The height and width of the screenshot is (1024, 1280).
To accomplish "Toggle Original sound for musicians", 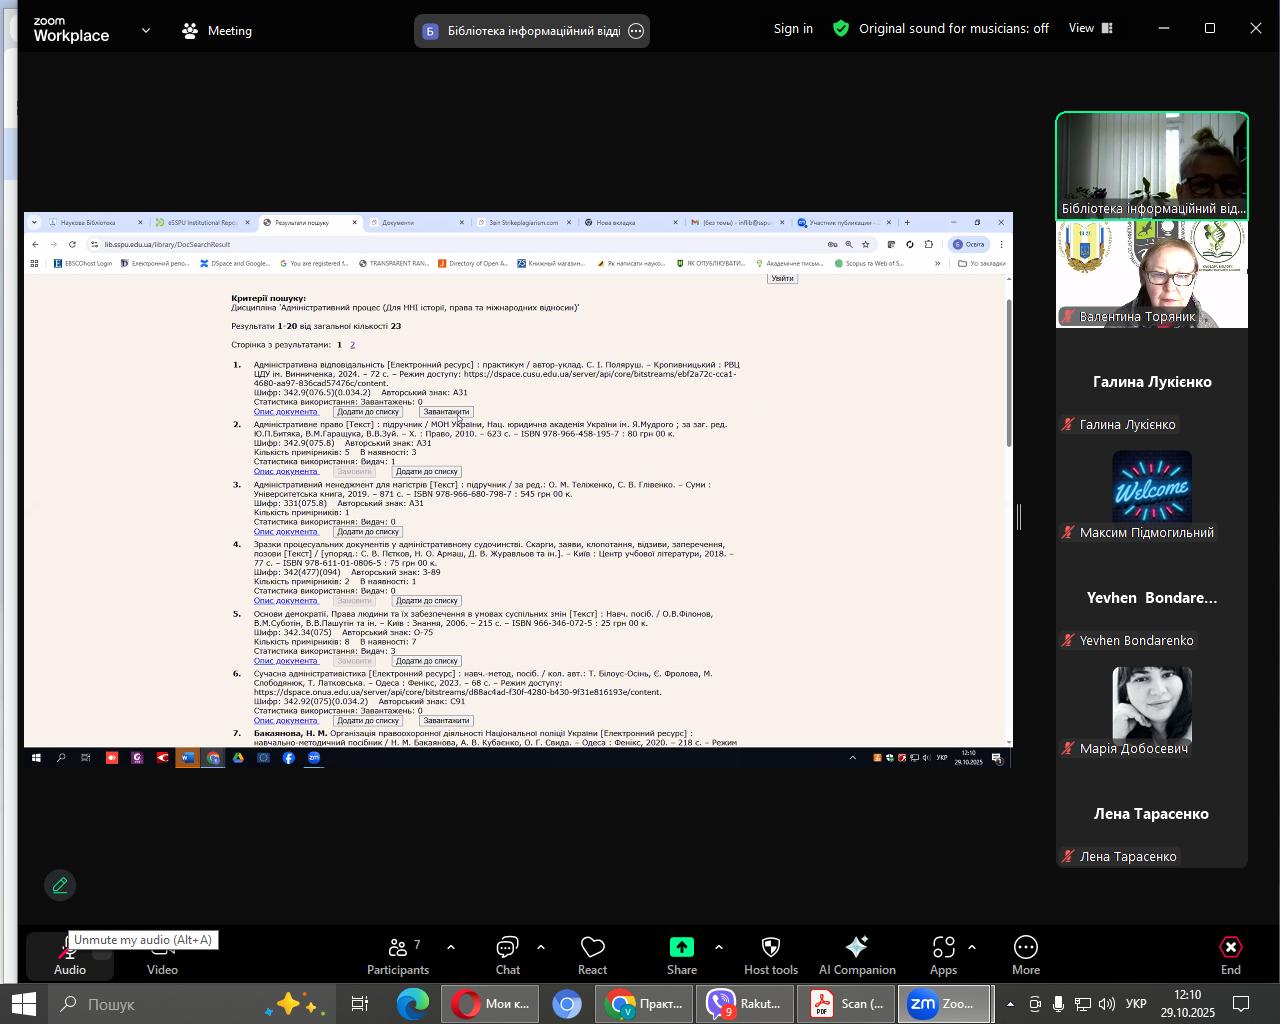I will (941, 29).
